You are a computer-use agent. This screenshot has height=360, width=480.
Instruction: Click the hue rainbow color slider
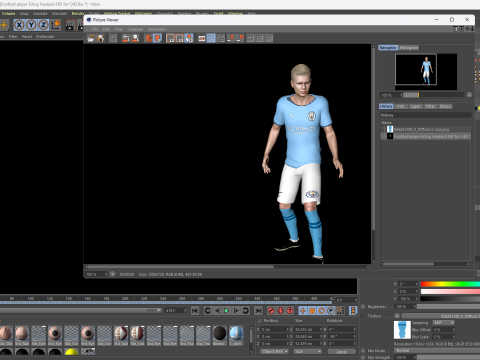click(450, 284)
